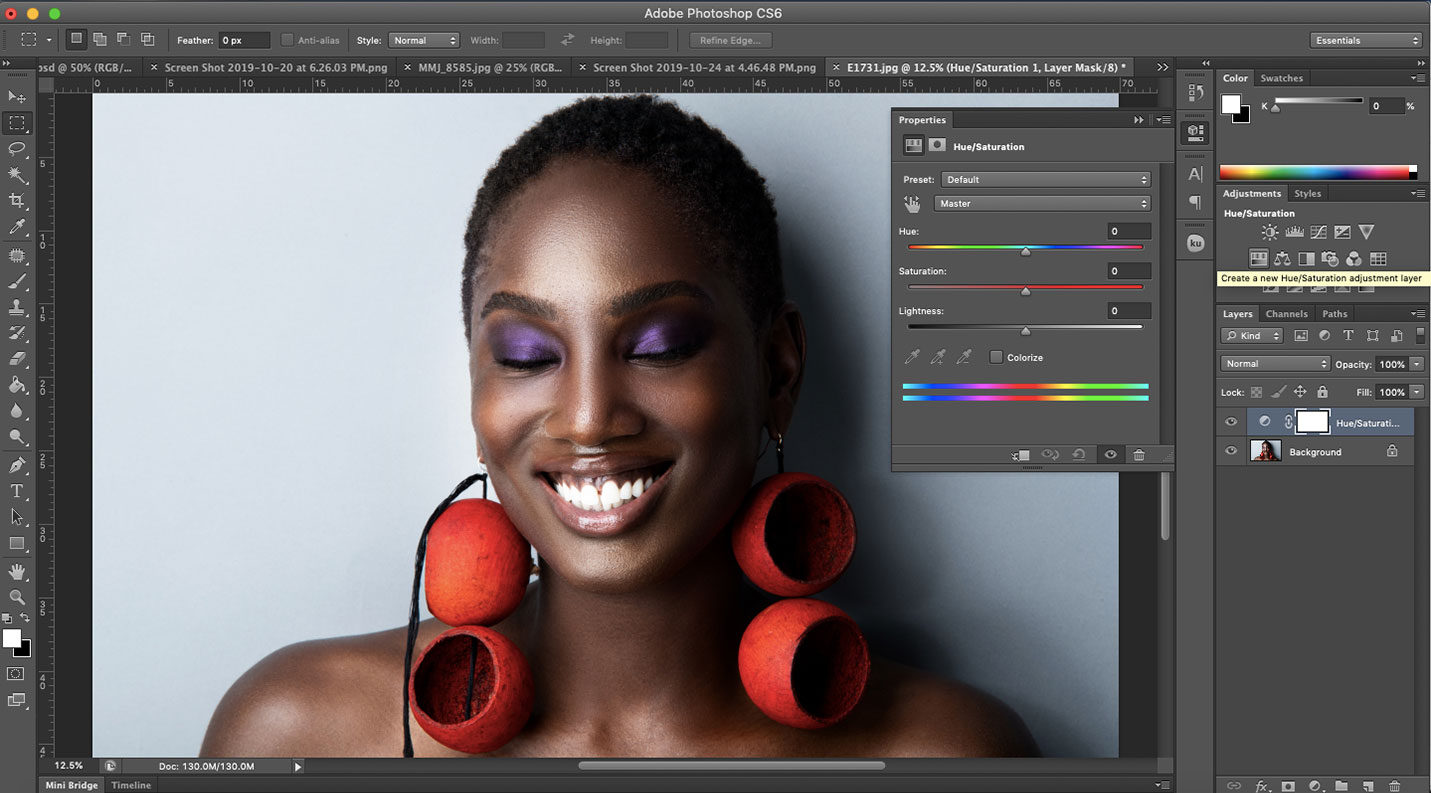Viewport: 1431px width, 793px height.
Task: Expand hidden document tabs double arrow
Action: pyautogui.click(x=1162, y=67)
